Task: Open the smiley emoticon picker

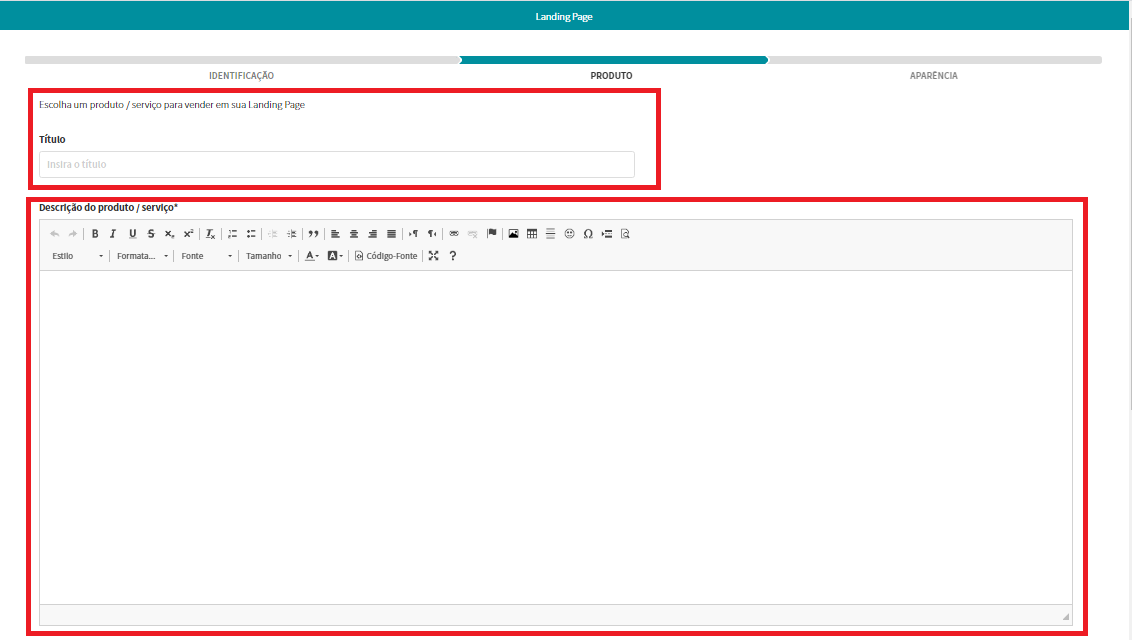Action: point(569,234)
